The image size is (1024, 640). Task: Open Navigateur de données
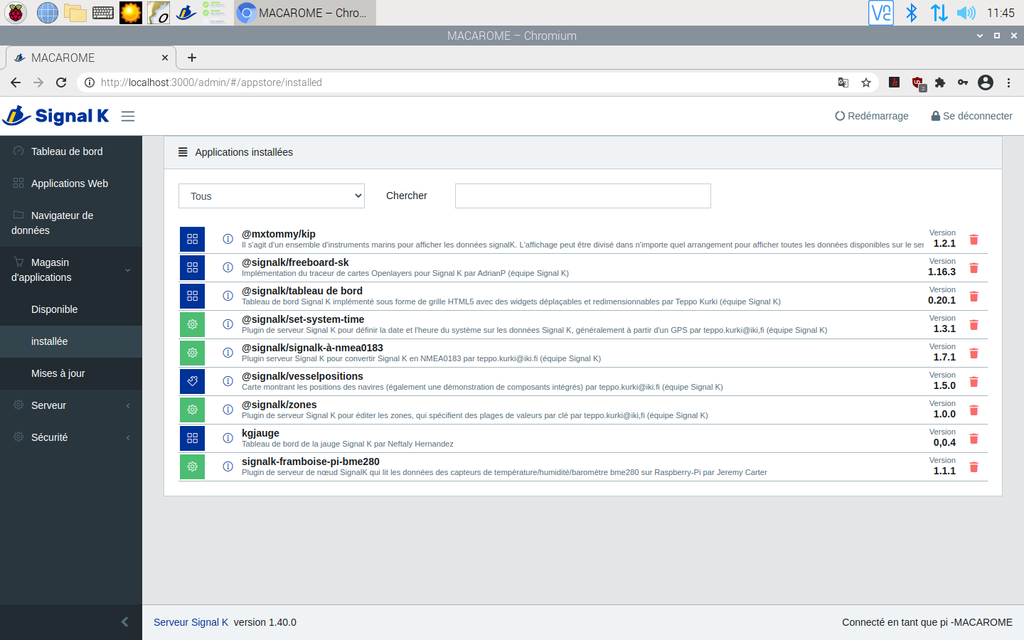(52, 223)
